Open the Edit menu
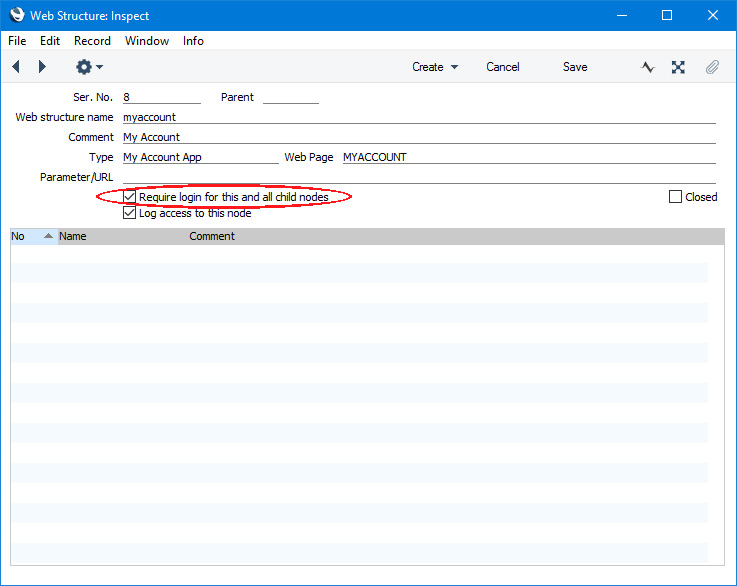 pos(50,41)
